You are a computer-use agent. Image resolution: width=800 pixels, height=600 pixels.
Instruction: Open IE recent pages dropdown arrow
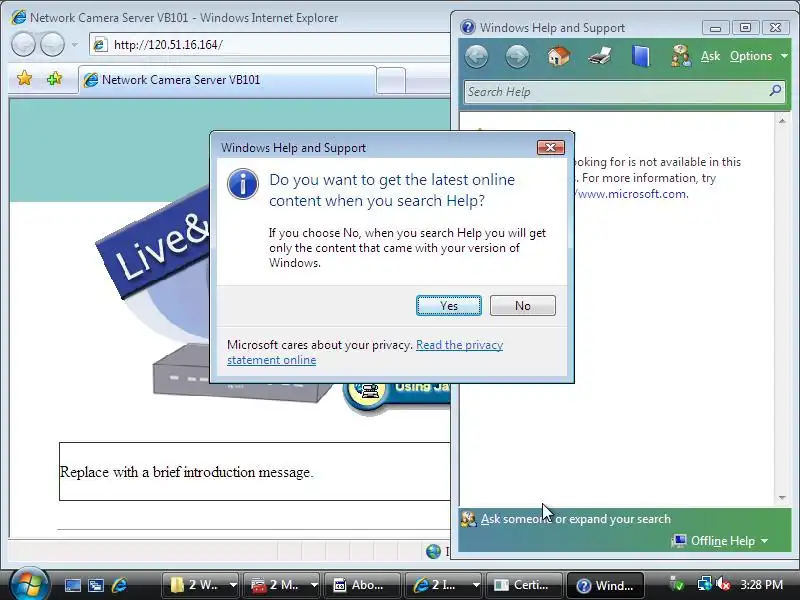tap(74, 45)
